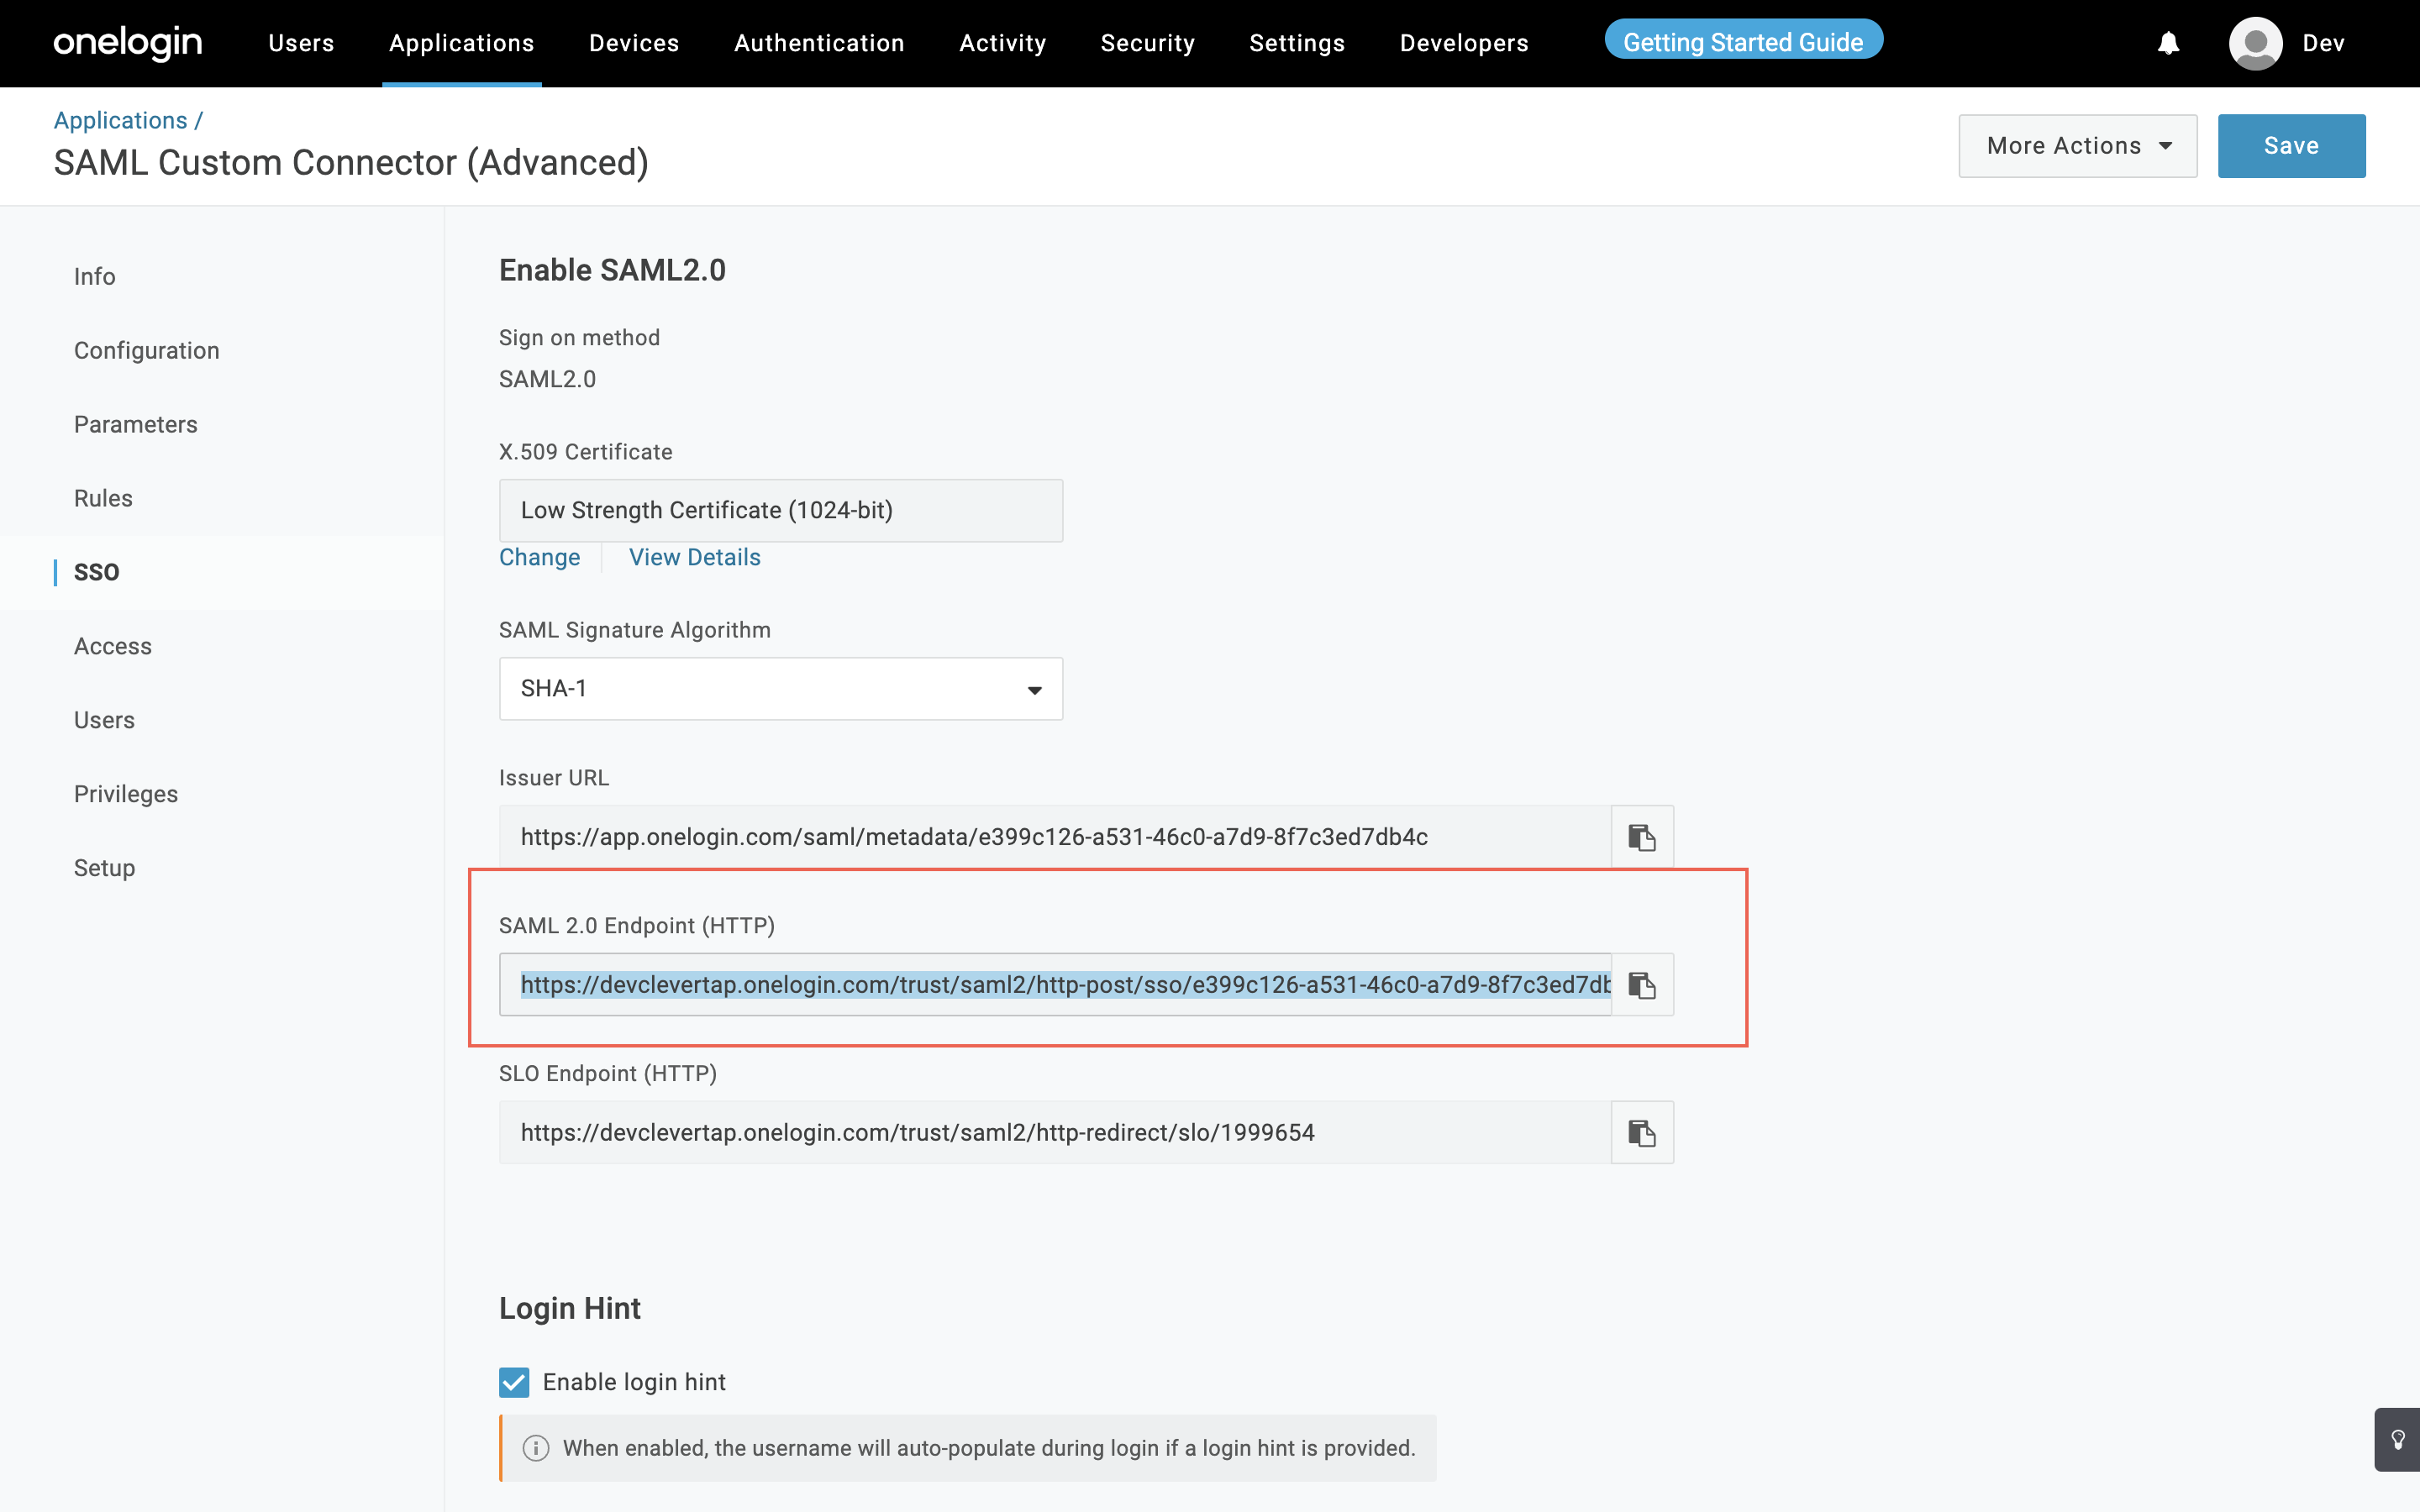Click the SLO Endpoint field
The height and width of the screenshot is (1512, 2420).
pos(1055,1133)
